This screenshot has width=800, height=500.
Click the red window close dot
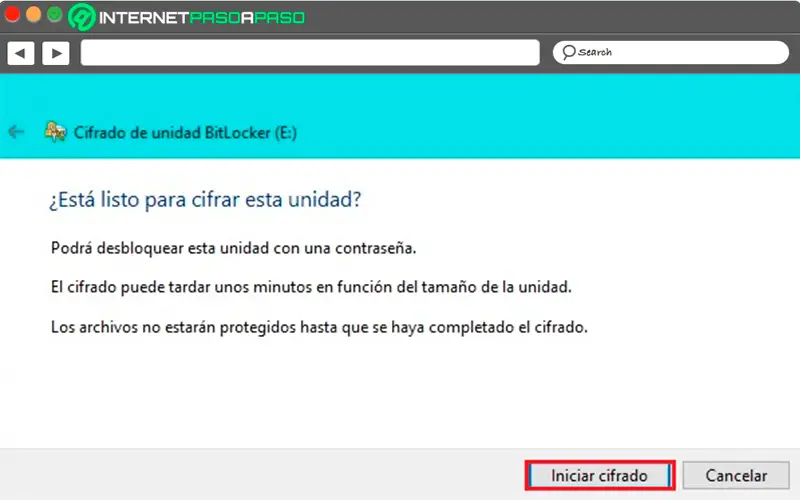pyautogui.click(x=12, y=14)
